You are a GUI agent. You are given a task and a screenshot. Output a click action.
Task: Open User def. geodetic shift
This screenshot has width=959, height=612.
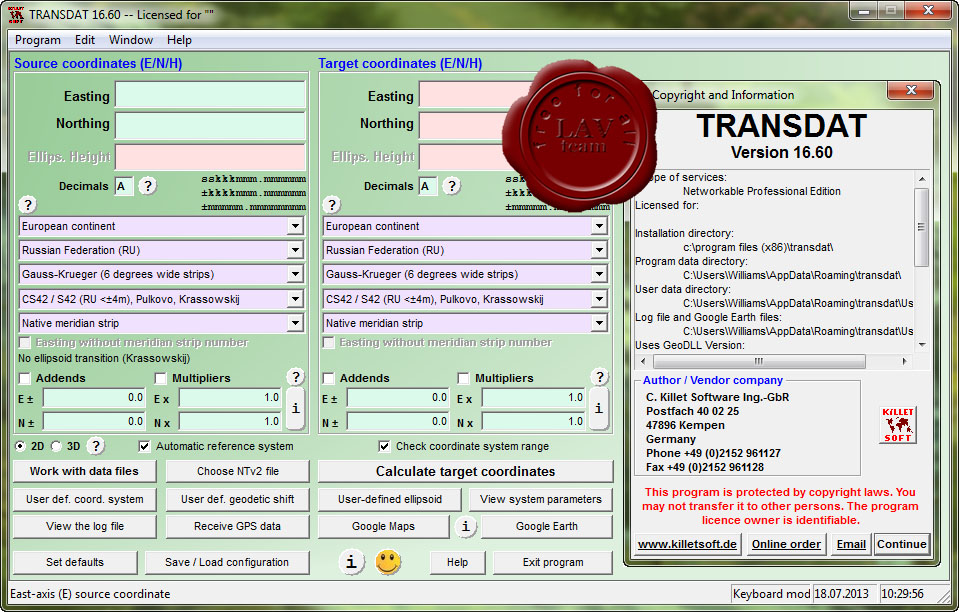pos(238,499)
